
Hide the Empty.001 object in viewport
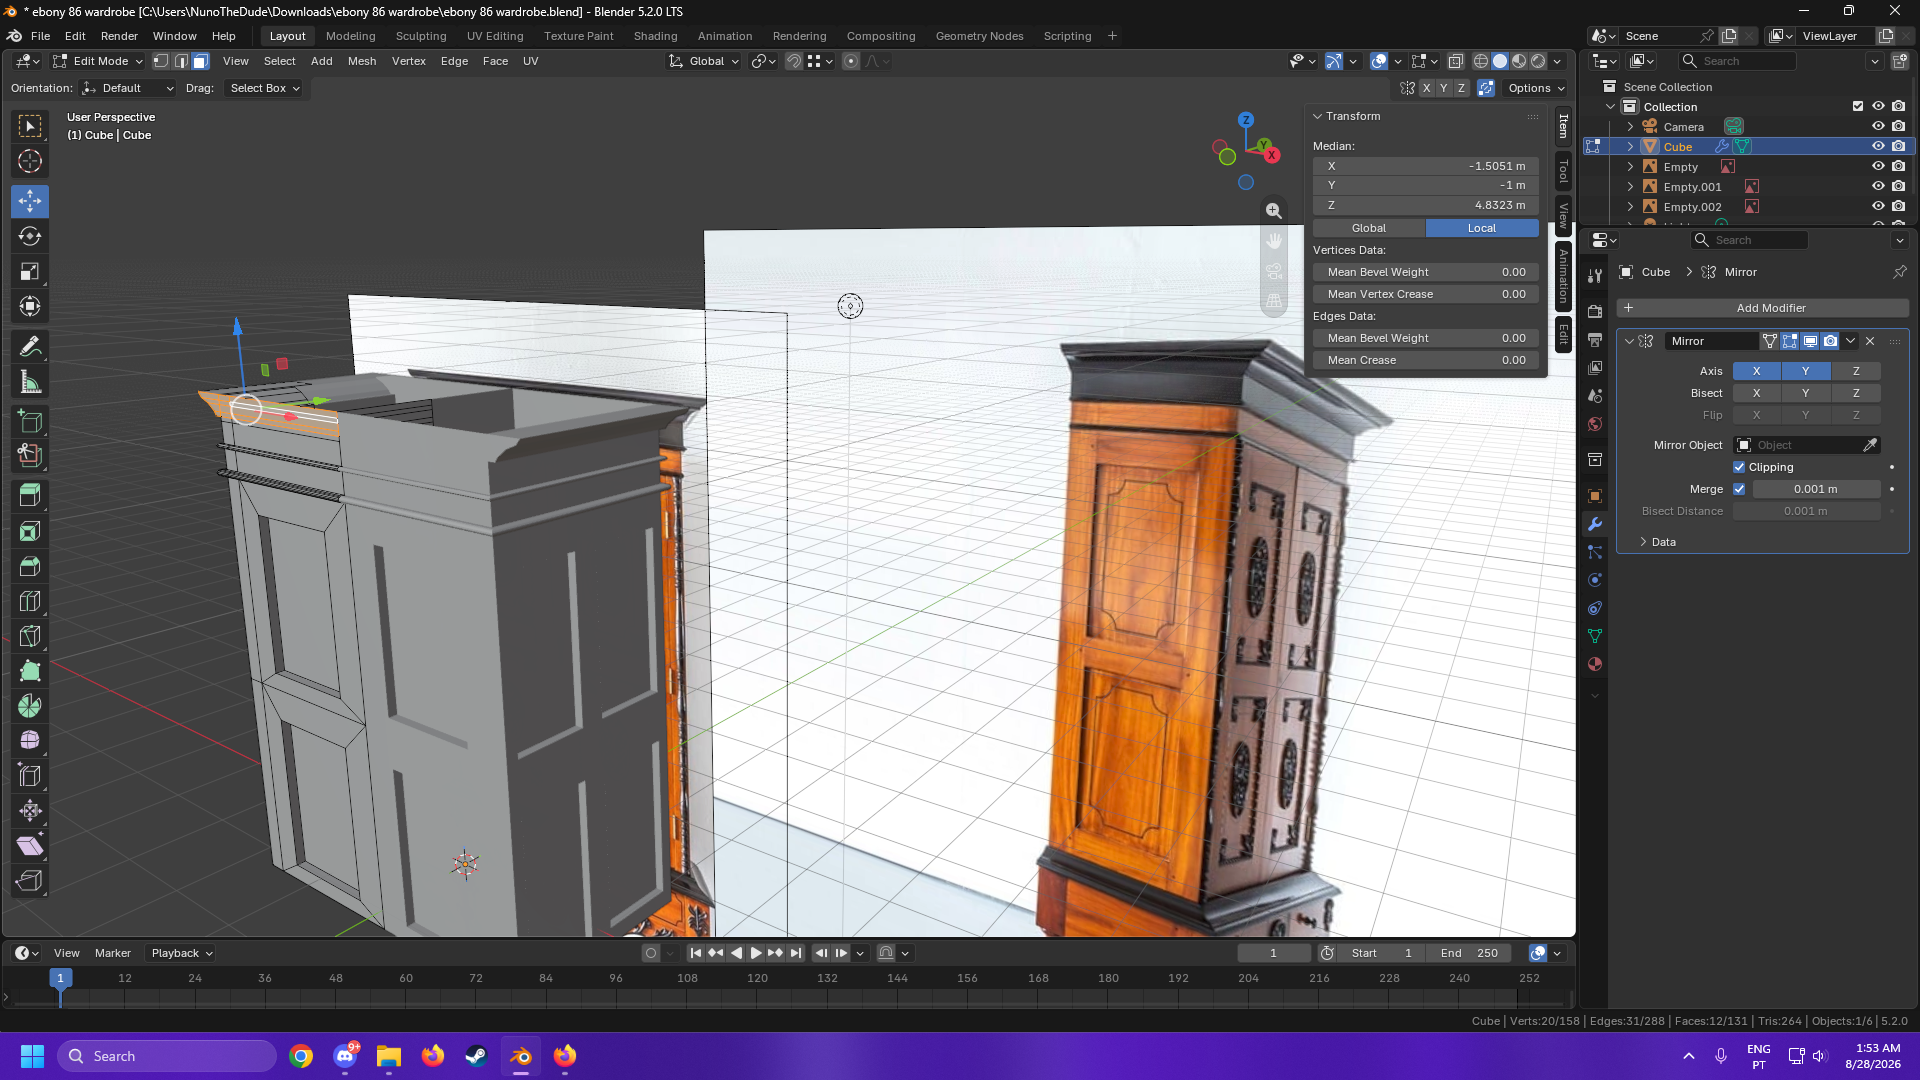tap(1878, 187)
